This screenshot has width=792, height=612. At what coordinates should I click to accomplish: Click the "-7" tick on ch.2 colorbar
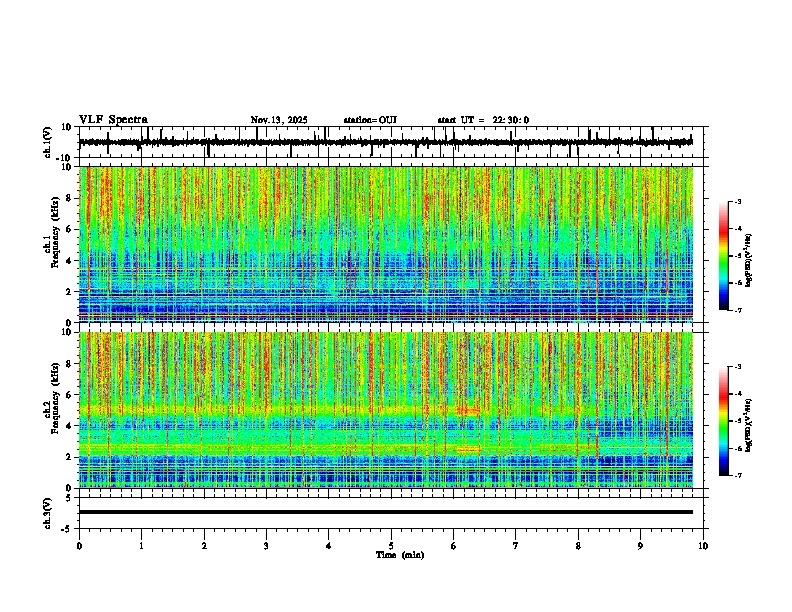pos(738,475)
